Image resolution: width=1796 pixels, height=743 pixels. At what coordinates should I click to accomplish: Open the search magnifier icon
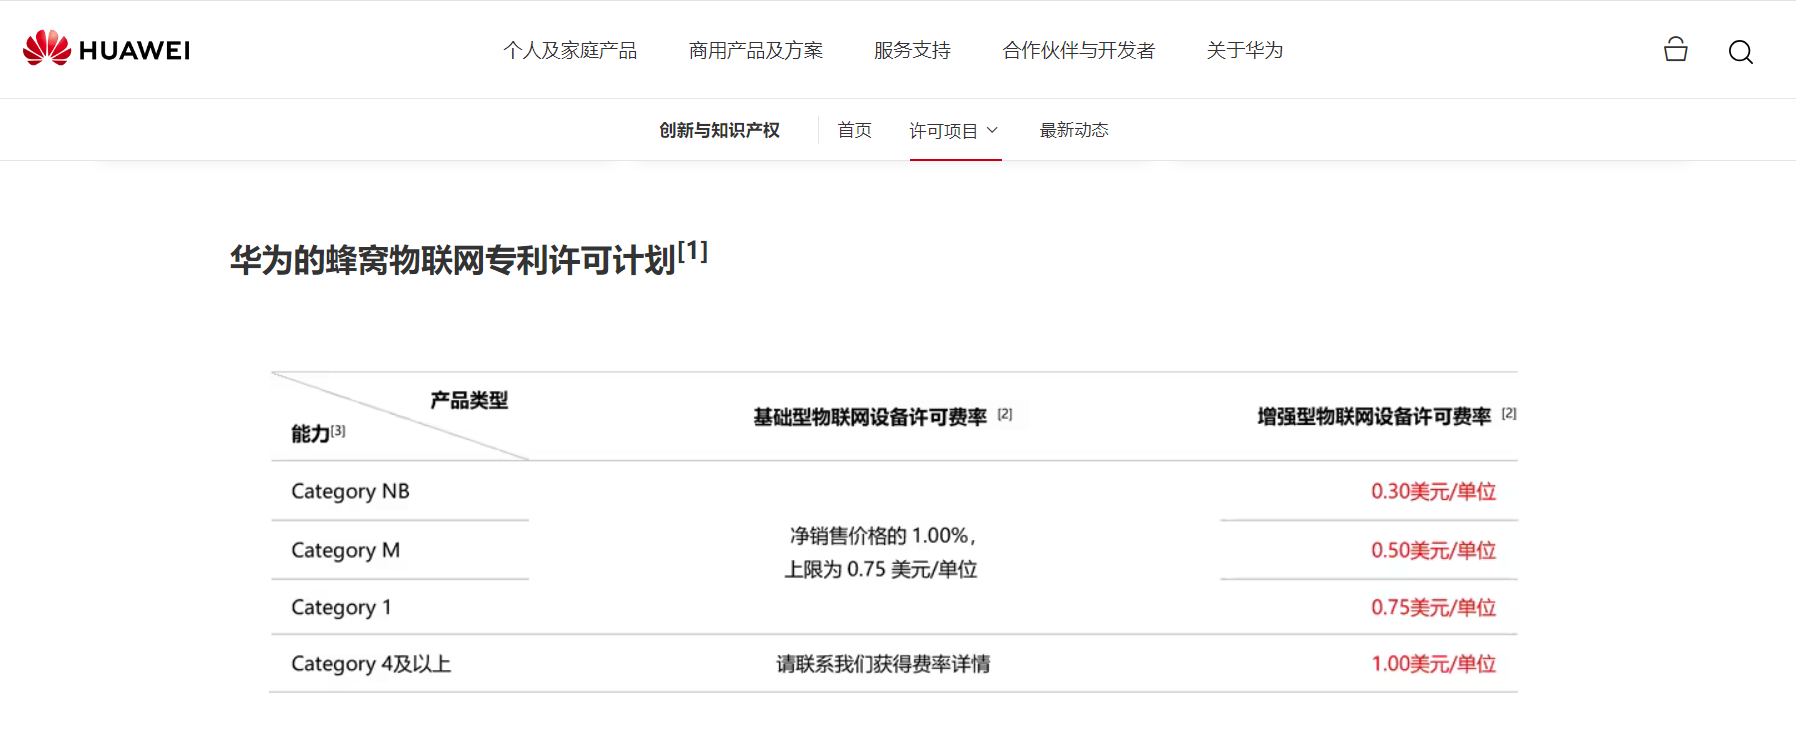(1741, 52)
